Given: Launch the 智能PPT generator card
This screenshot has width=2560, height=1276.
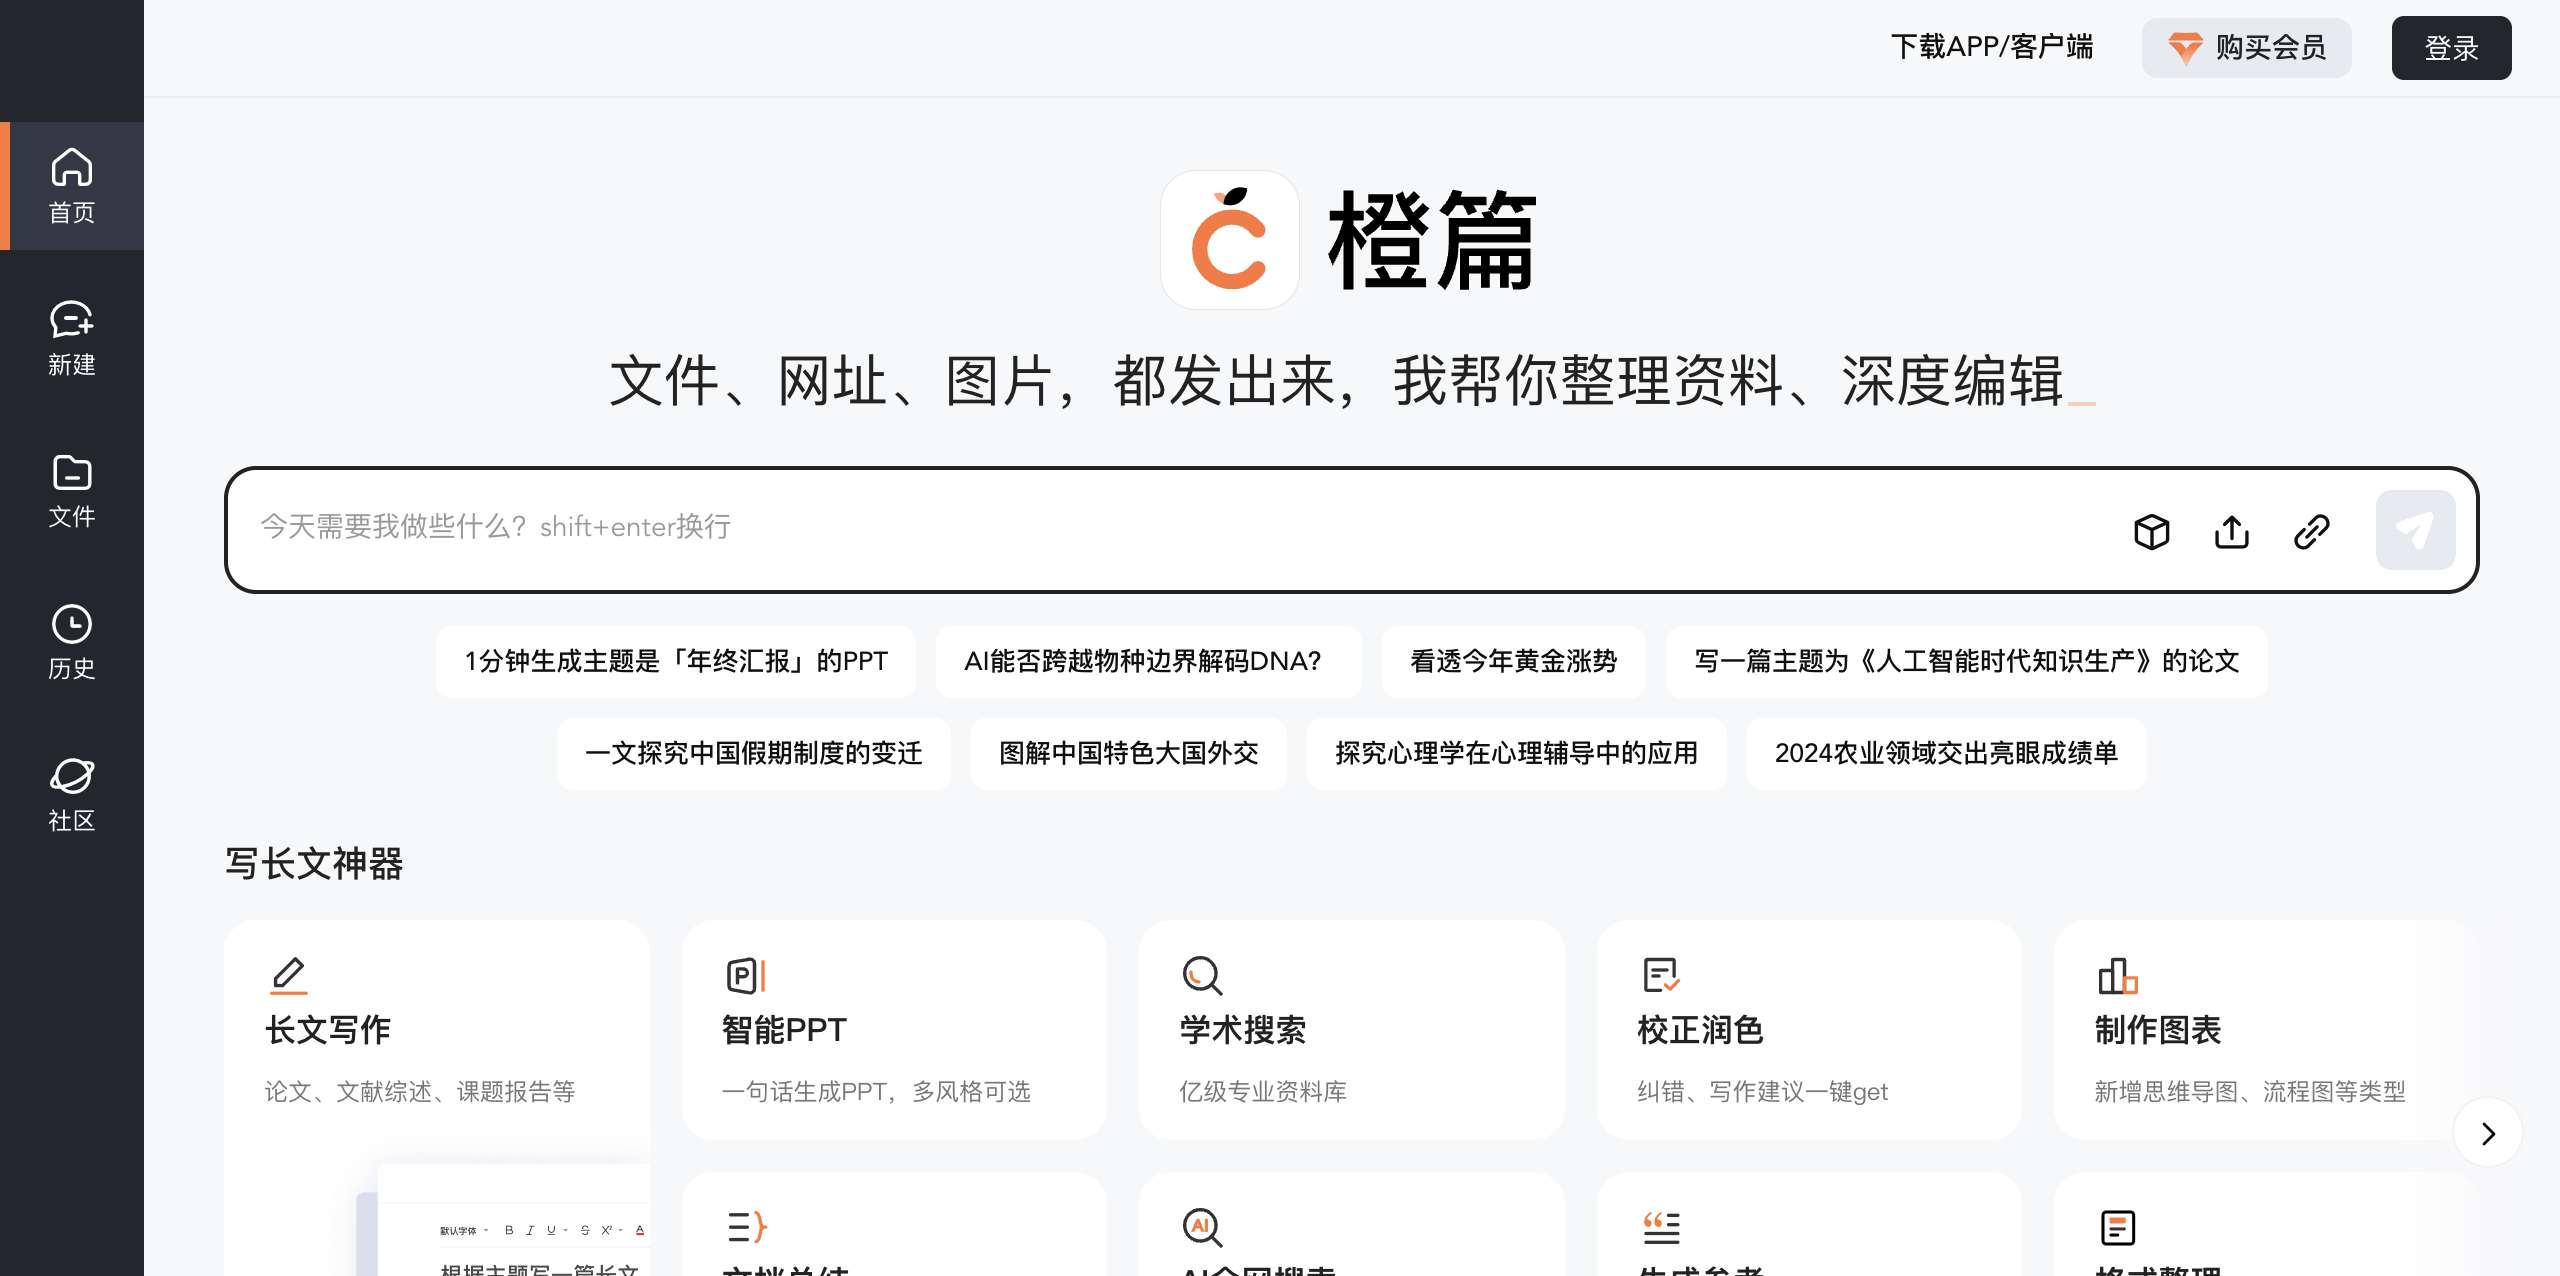Looking at the screenshot, I should tap(894, 1030).
